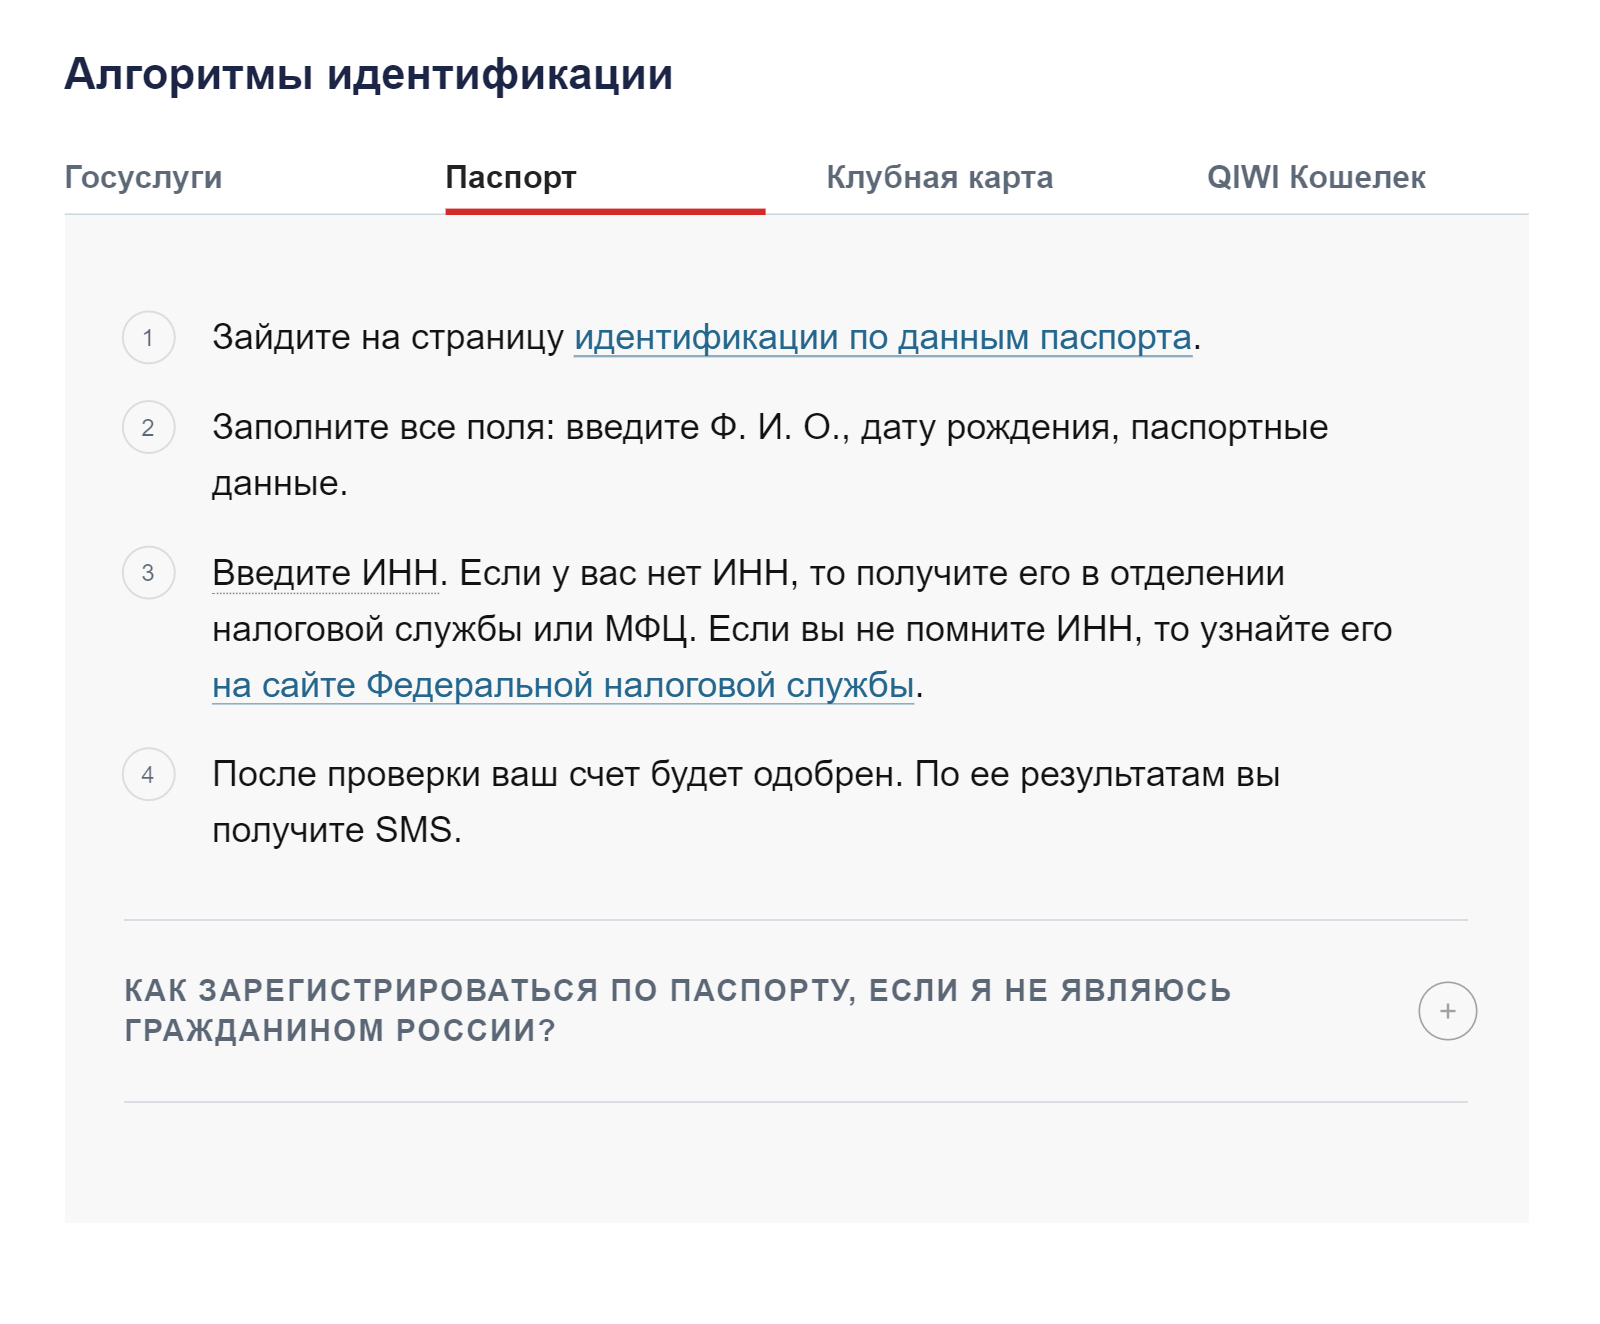Select the Паспорт tab
Screen dimensions: 1600x1324
click(x=511, y=177)
